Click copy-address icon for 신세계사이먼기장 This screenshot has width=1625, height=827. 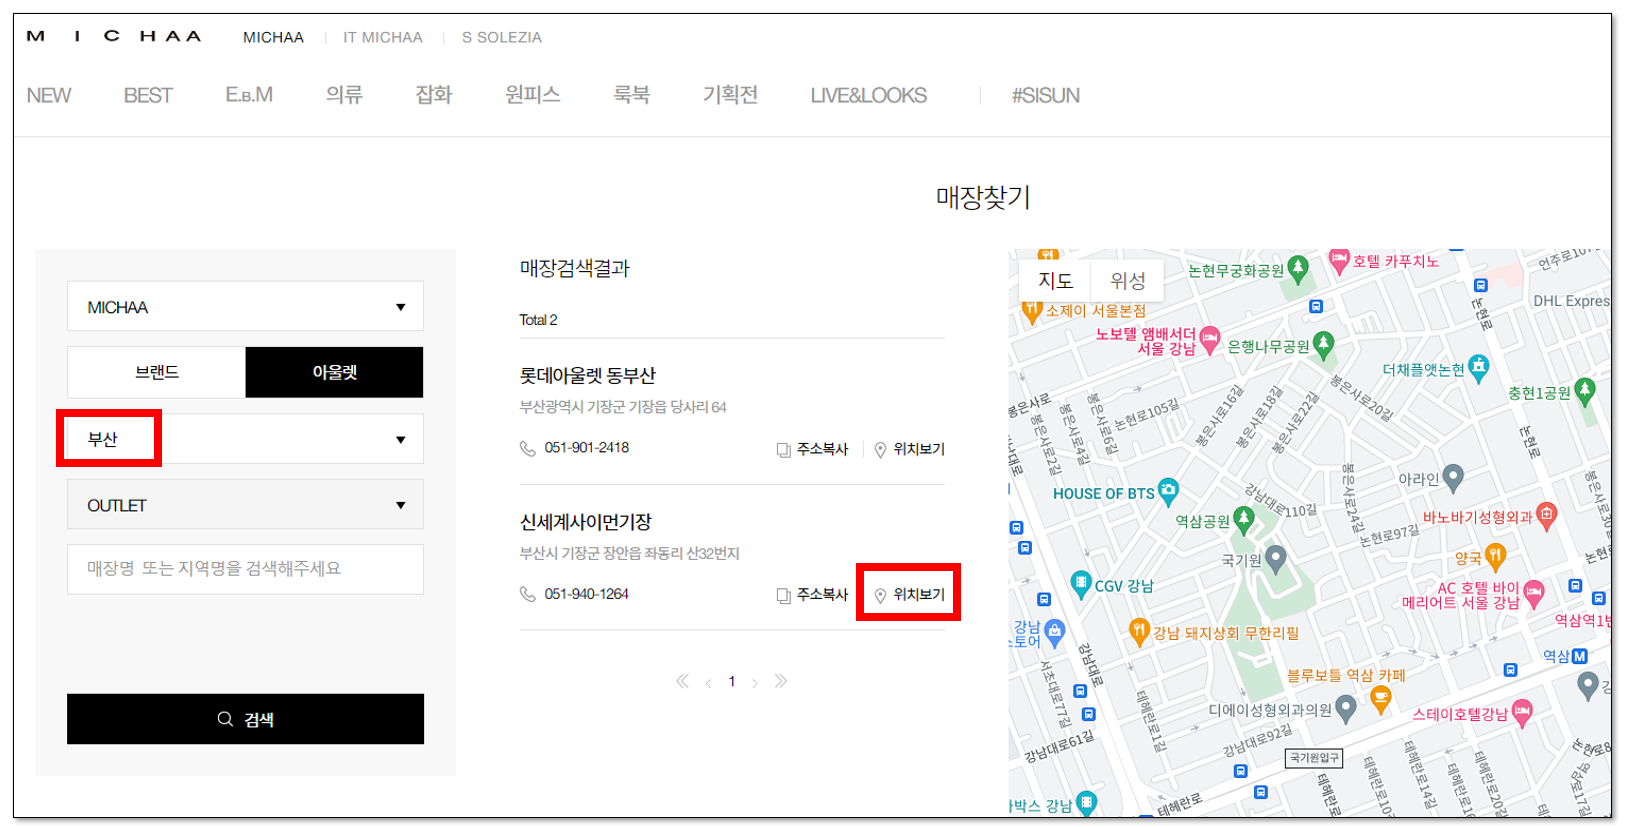tap(784, 596)
